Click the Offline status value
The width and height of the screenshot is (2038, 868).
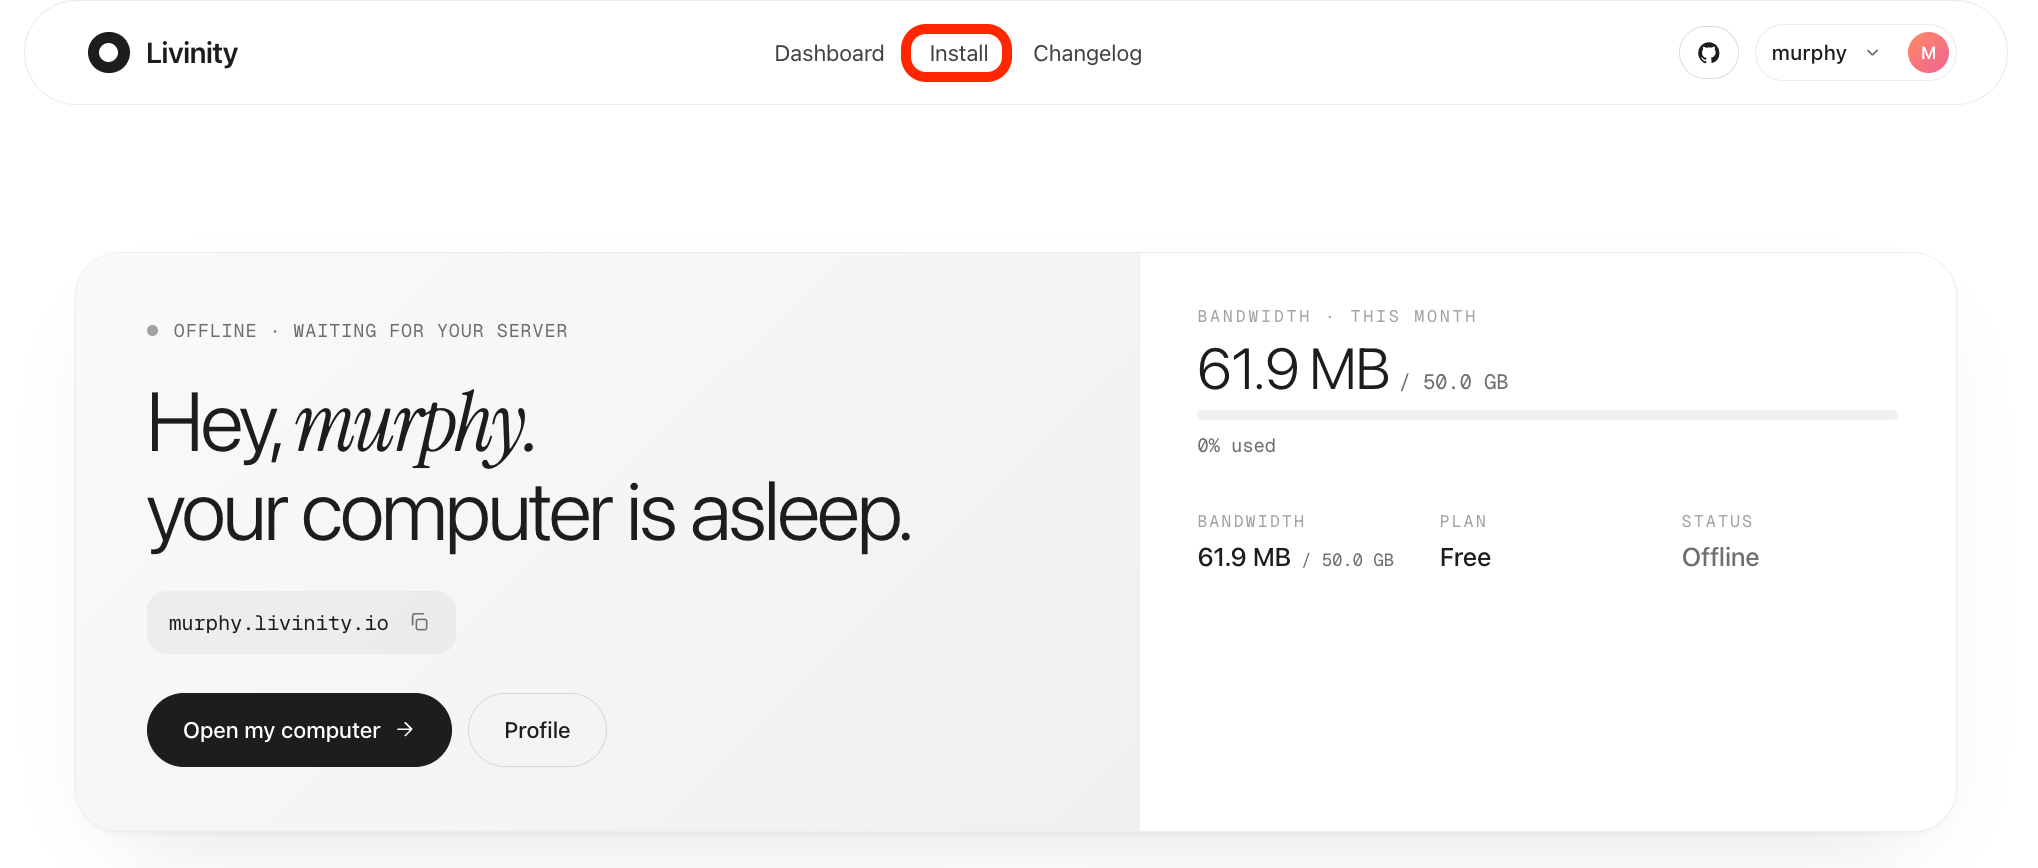click(x=1720, y=557)
